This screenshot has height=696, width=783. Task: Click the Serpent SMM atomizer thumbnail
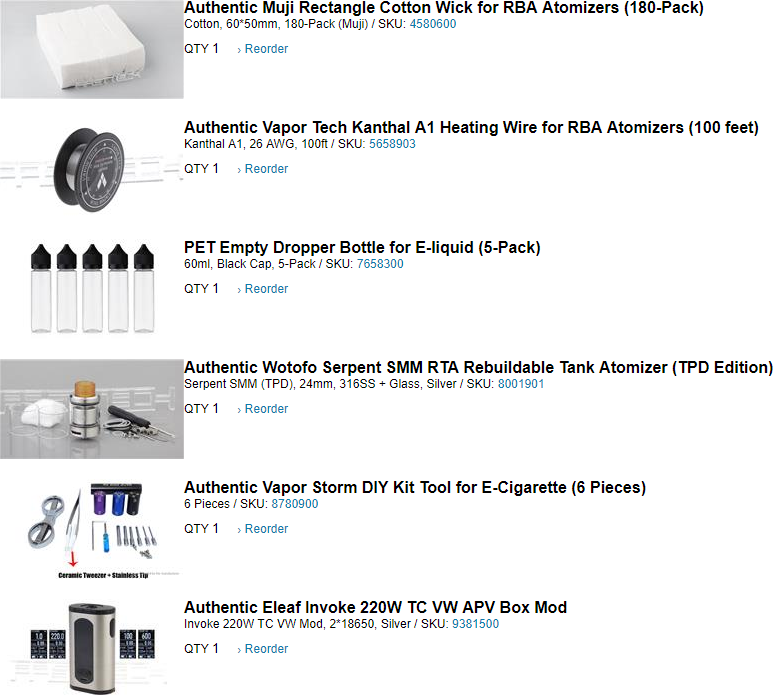tap(92, 409)
